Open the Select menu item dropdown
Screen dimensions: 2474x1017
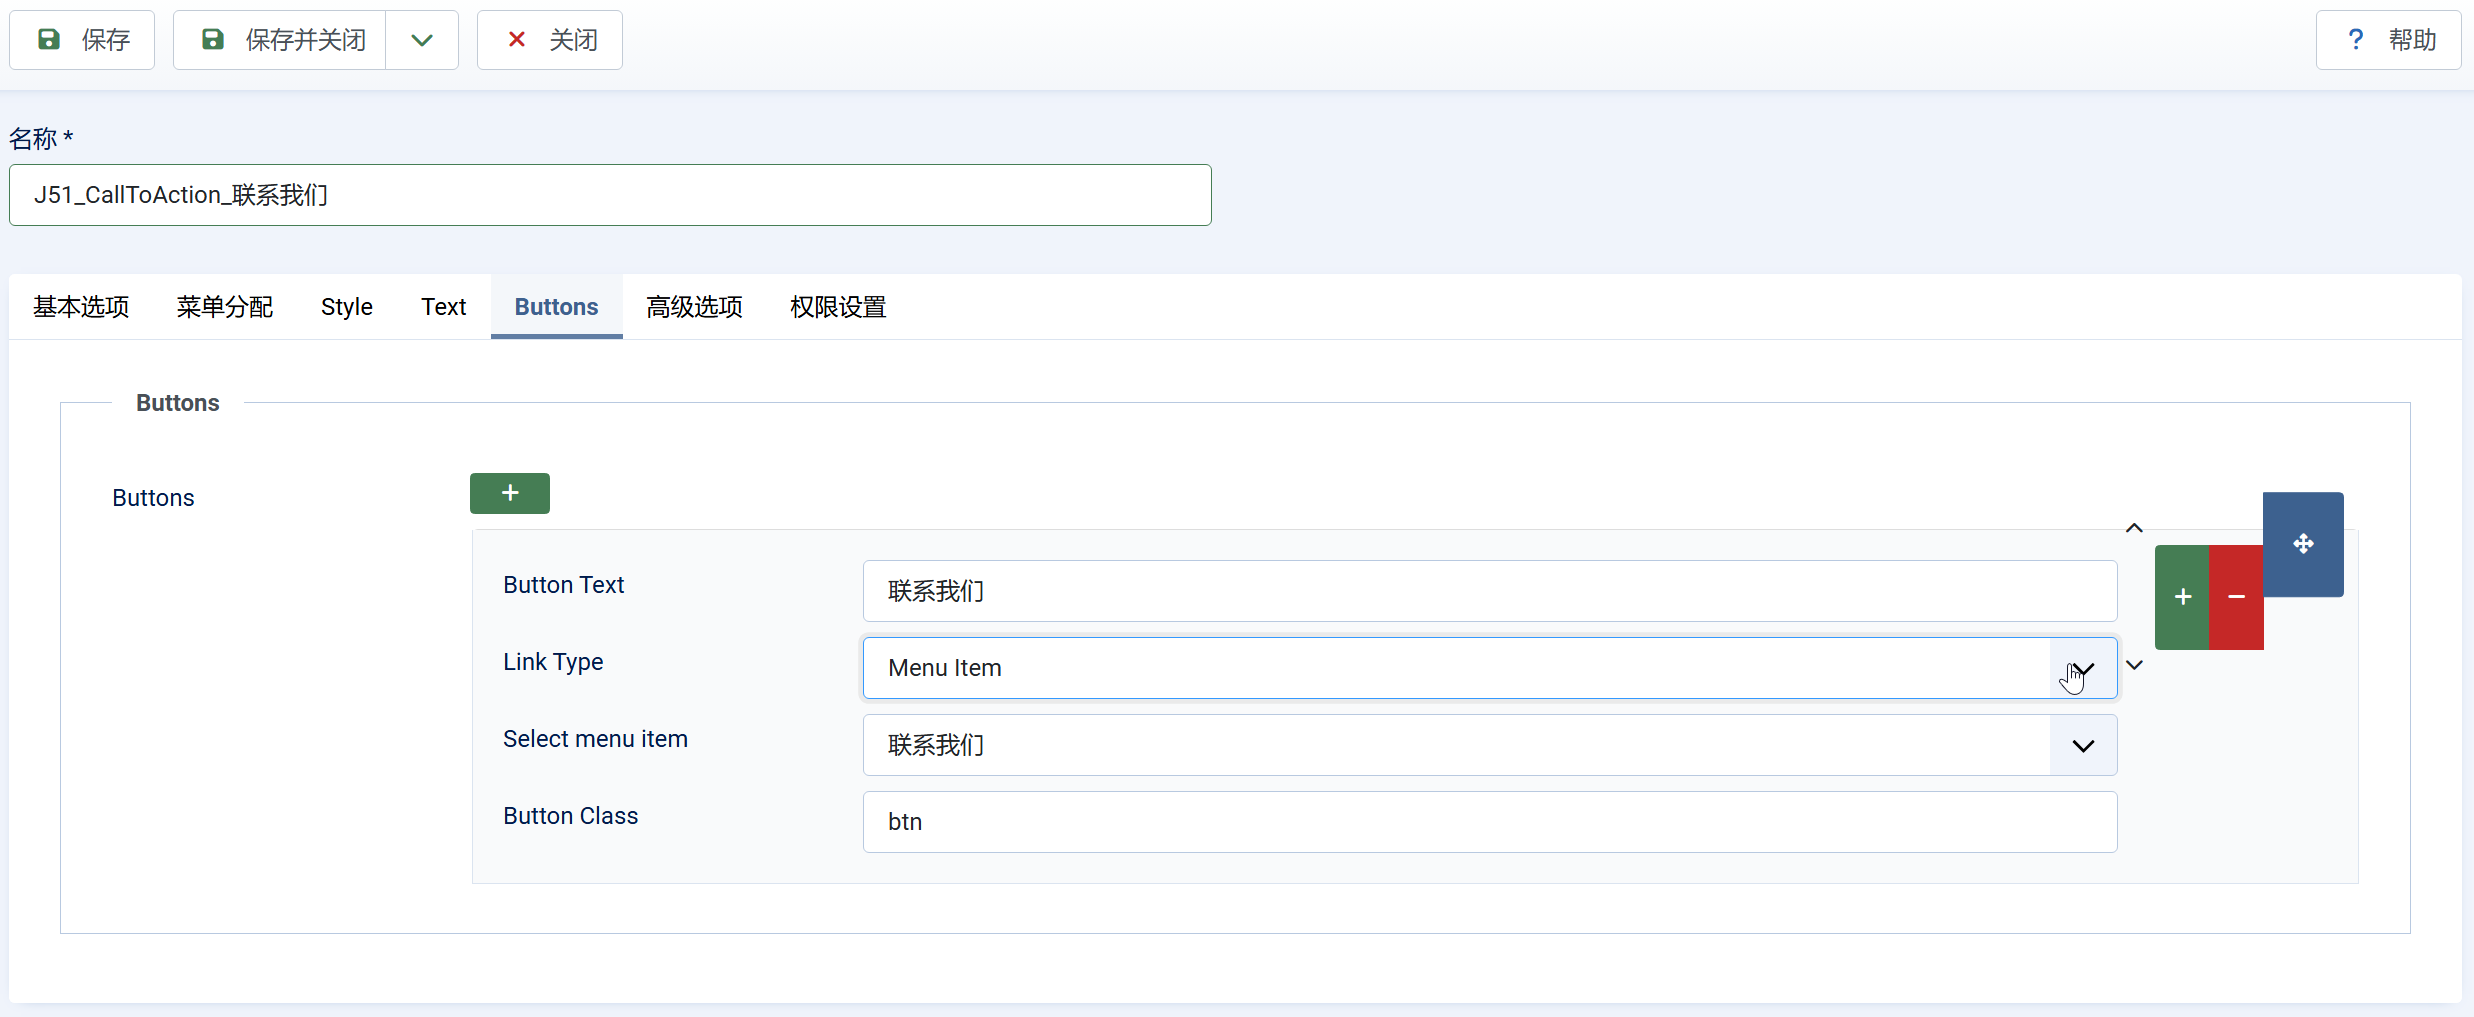(x=1489, y=745)
